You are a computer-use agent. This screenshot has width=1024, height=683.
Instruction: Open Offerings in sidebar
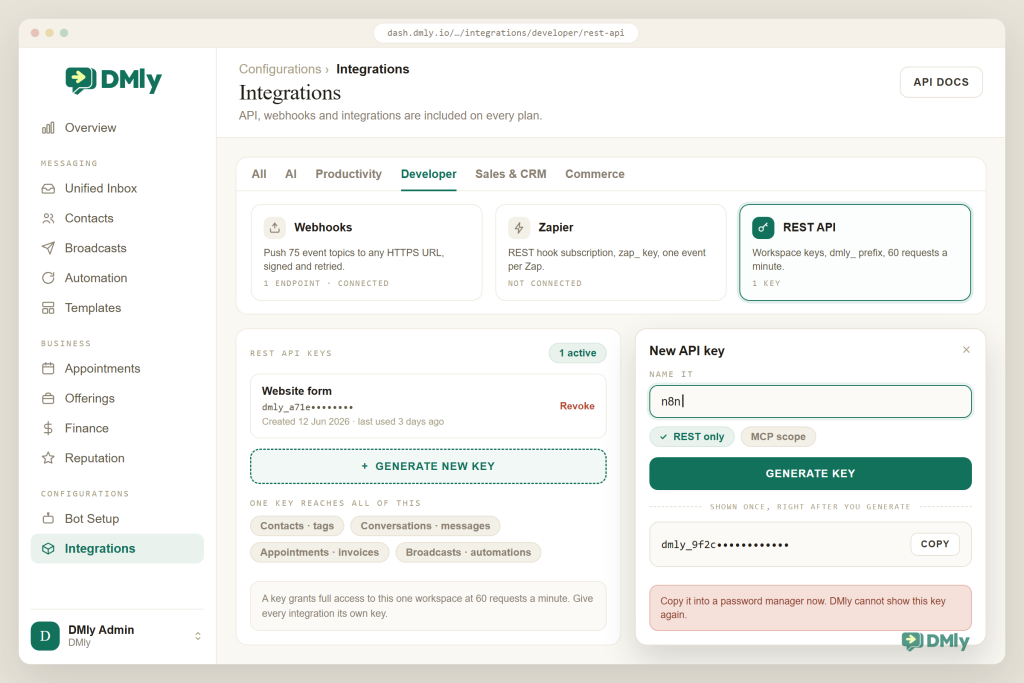coord(118,398)
